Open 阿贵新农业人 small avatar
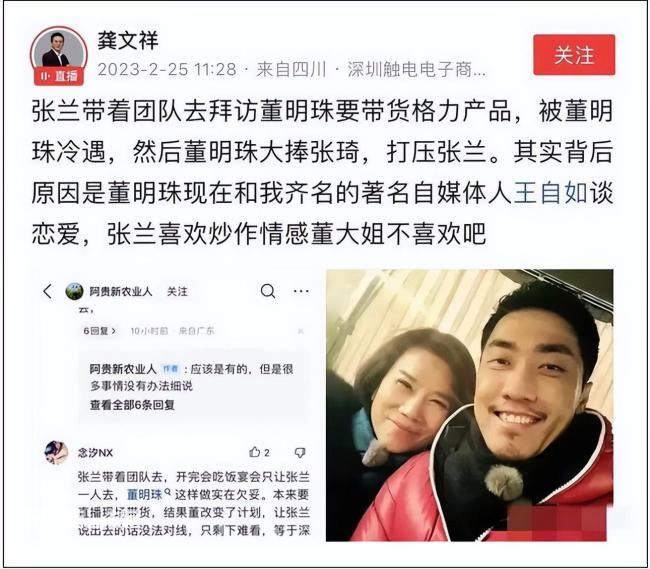650x569 pixels. 74,291
